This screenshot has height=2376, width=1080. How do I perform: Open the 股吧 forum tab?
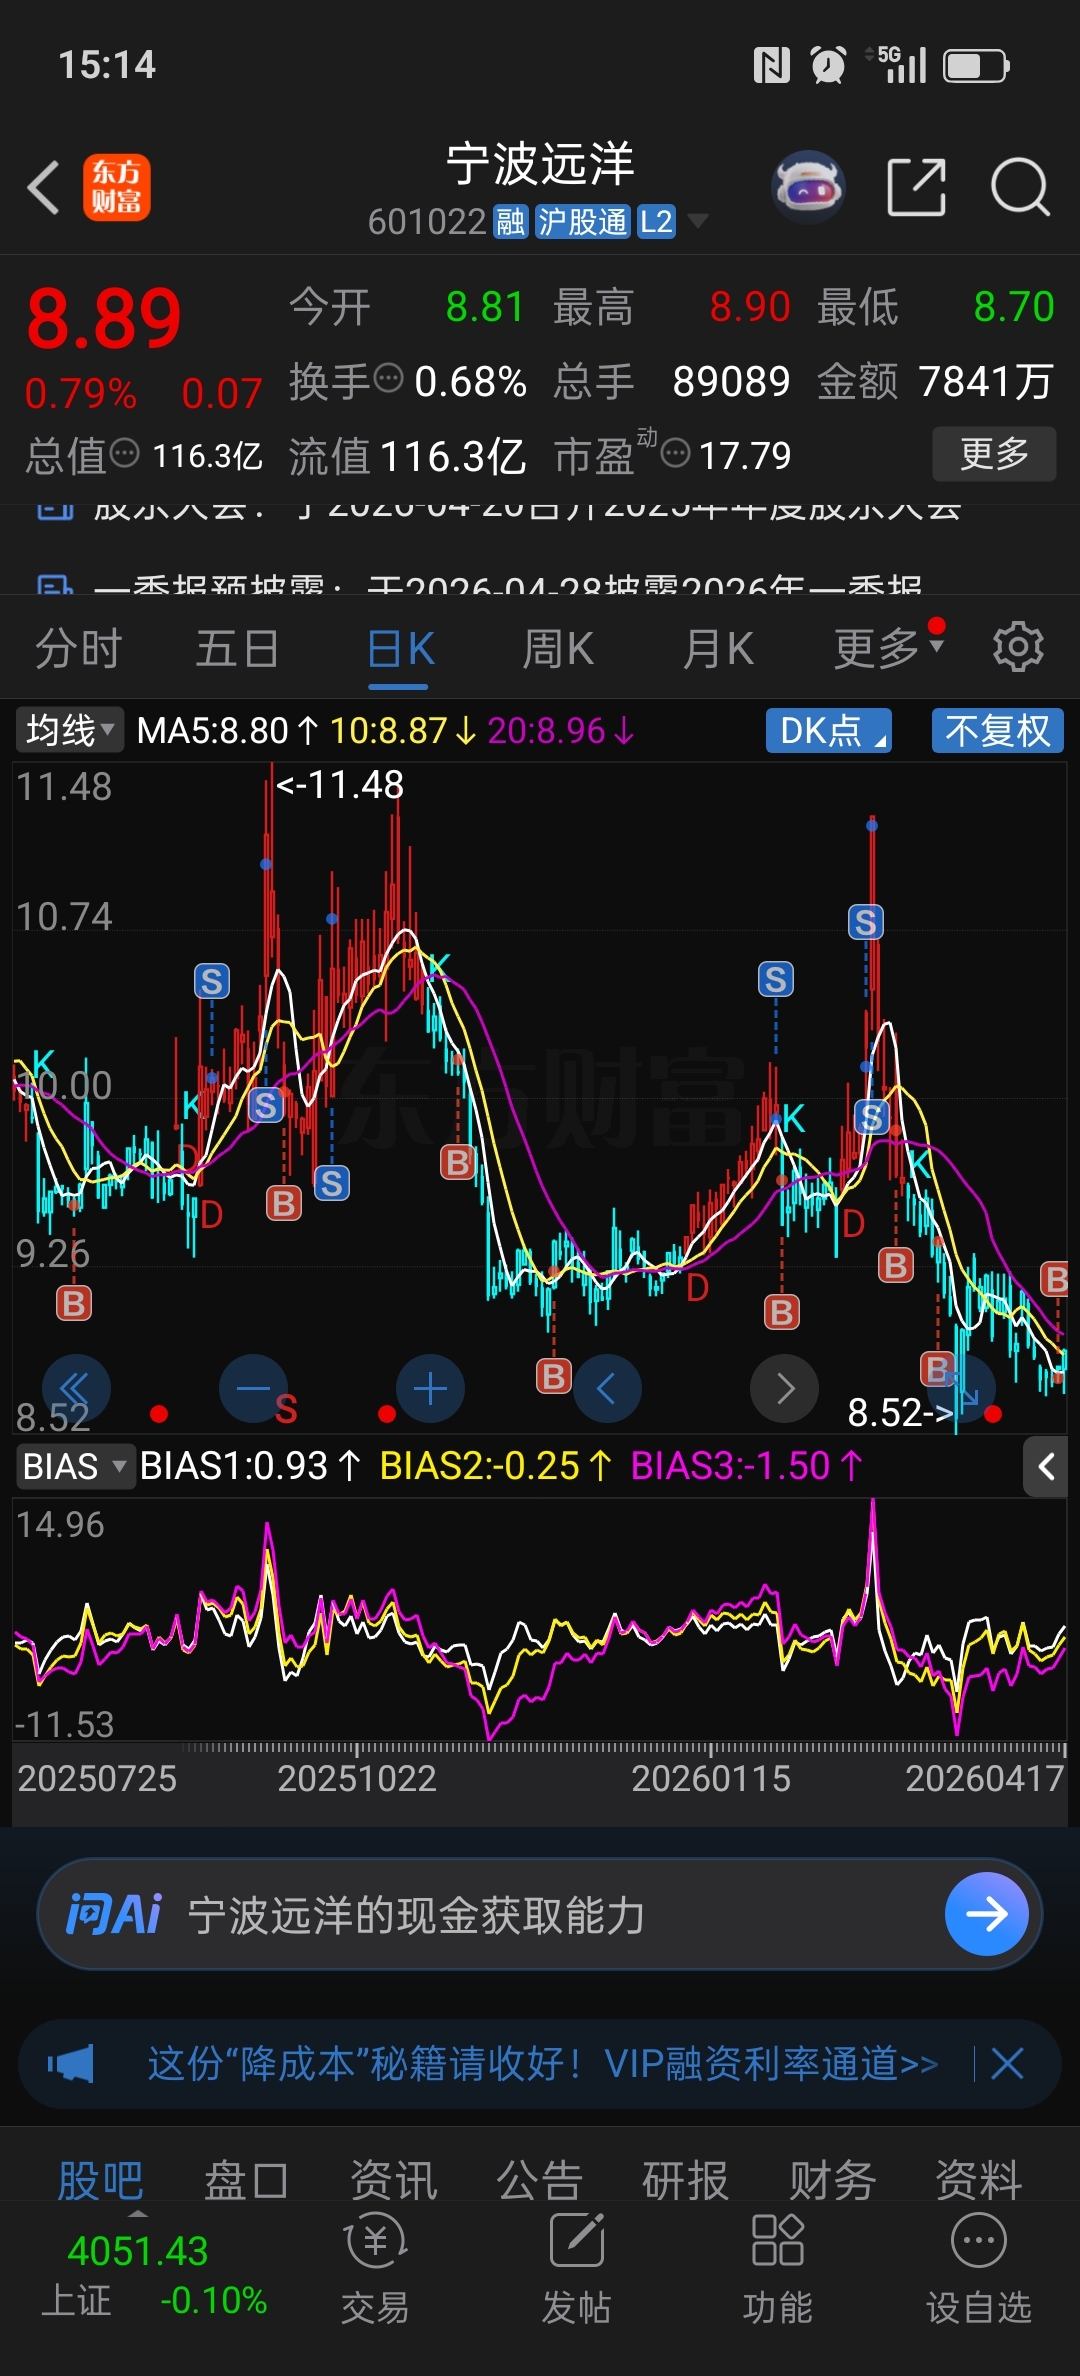[100, 2180]
